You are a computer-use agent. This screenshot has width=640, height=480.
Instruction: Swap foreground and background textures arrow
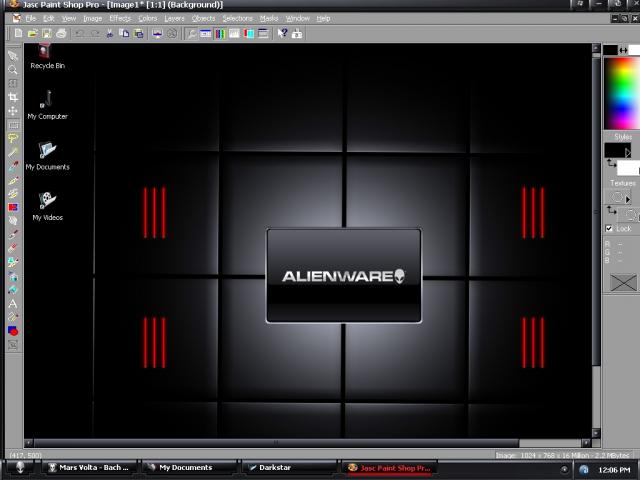[x=611, y=210]
